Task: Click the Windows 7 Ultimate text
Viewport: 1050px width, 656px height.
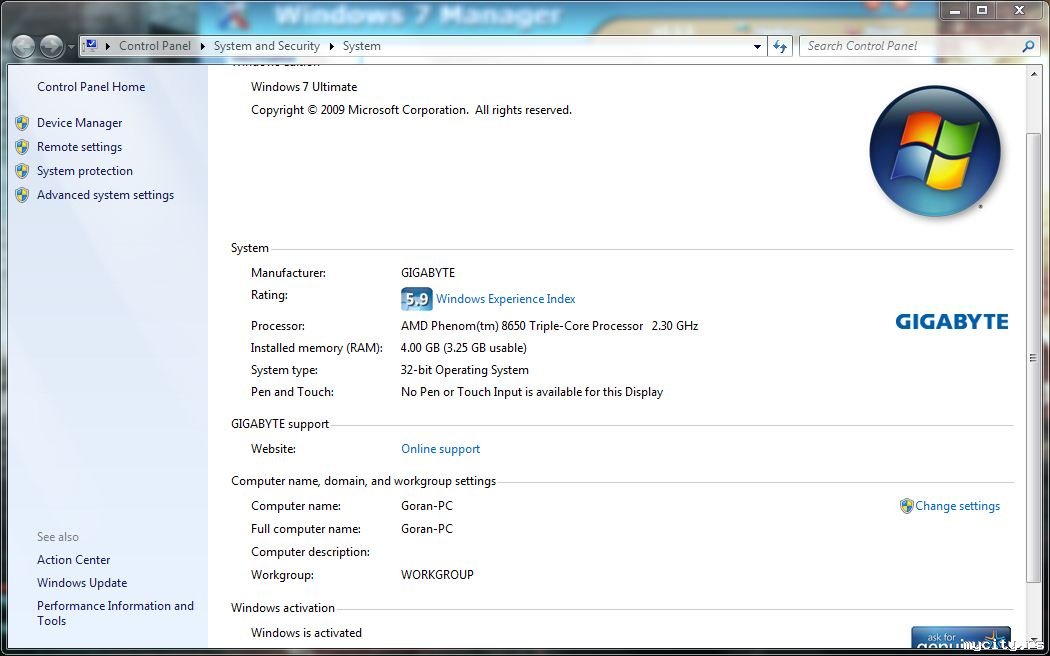Action: (x=304, y=87)
